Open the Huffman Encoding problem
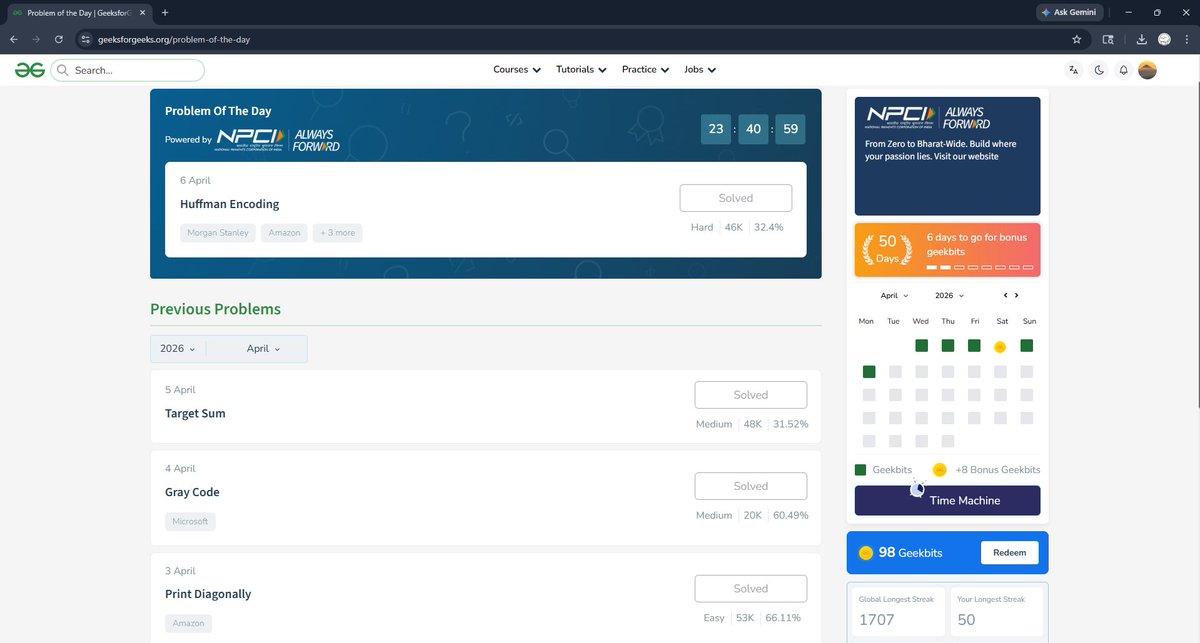Image resolution: width=1200 pixels, height=643 pixels. [x=230, y=204]
